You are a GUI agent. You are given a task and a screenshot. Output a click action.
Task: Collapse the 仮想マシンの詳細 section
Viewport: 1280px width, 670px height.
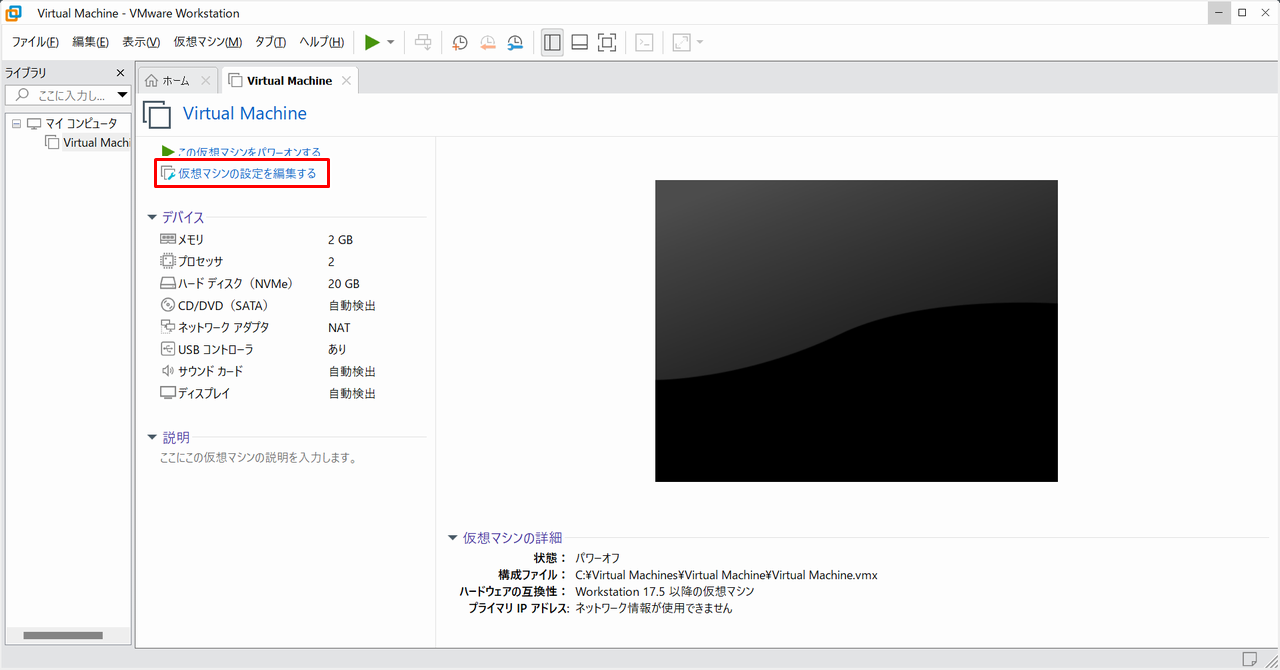point(453,538)
